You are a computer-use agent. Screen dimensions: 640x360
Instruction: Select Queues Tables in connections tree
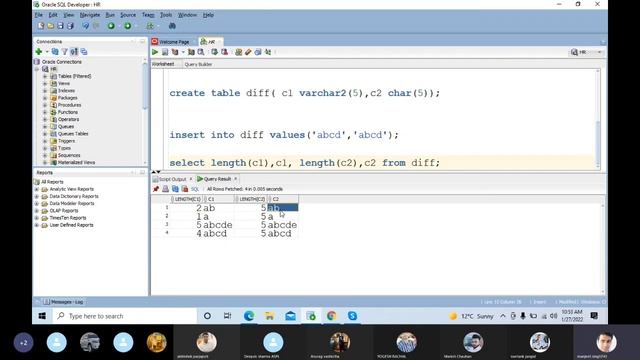[x=73, y=133]
